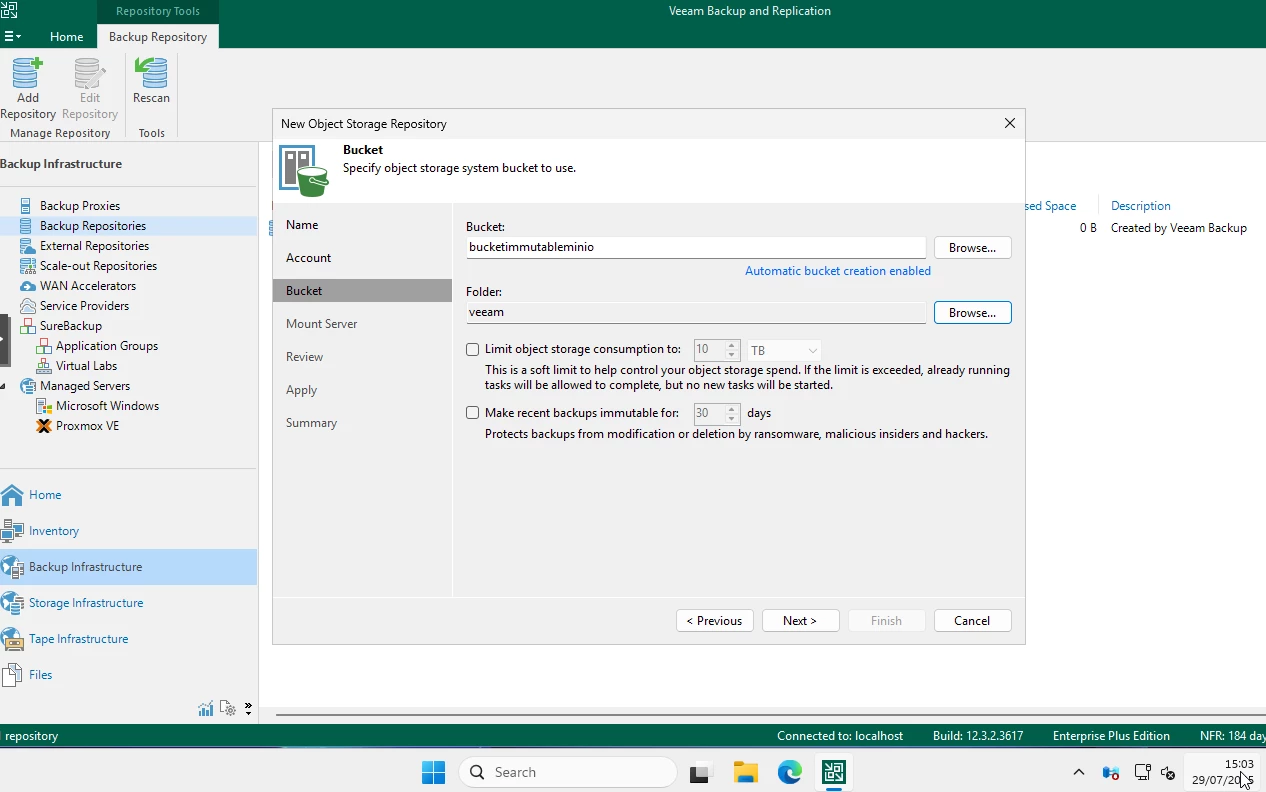Increase the storage limit value stepper
Viewport: 1266px width, 792px height.
[x=733, y=345]
